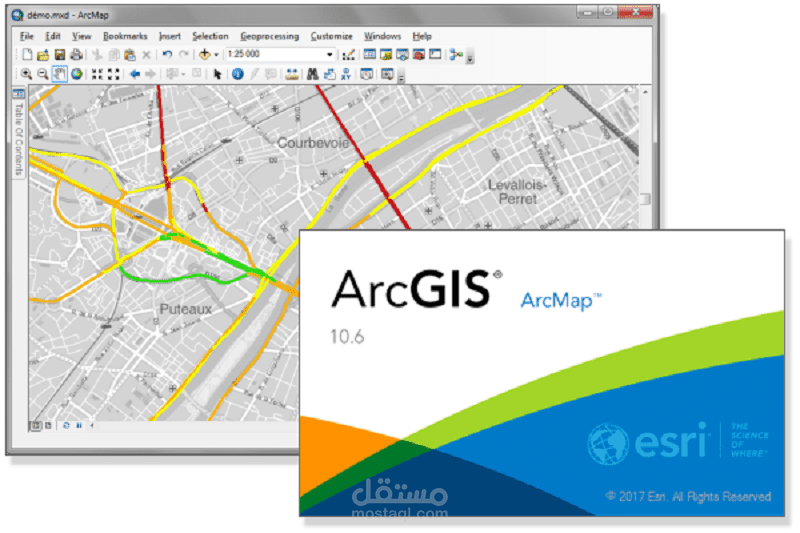Screen dimensions: 800x533
Task: Go back to previous extent
Action: pos(135,74)
